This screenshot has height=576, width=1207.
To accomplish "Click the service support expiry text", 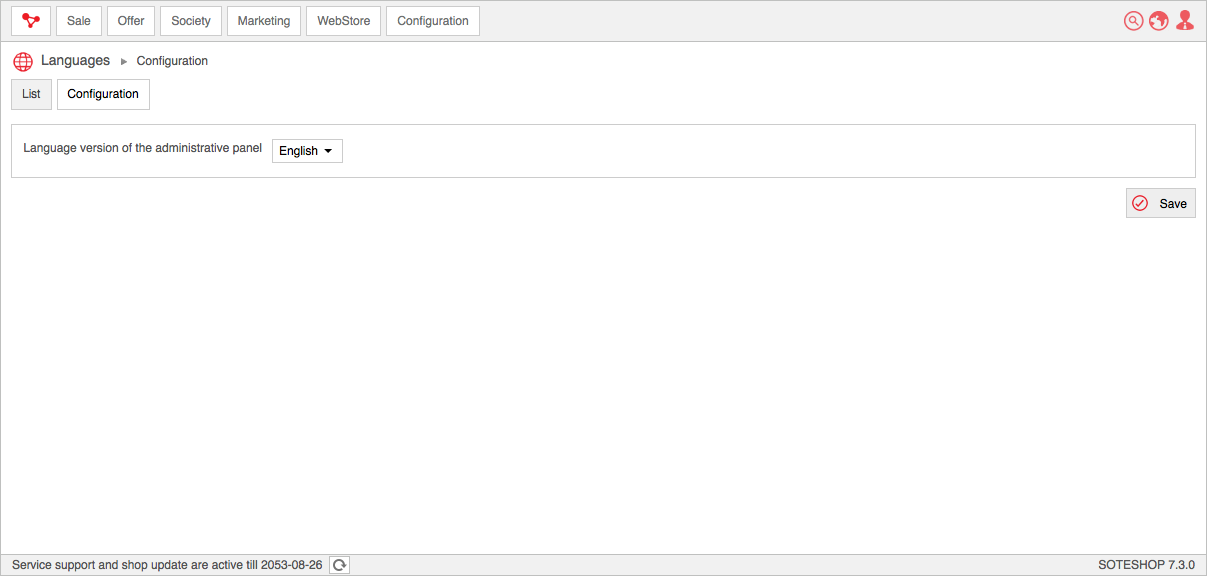I will (167, 565).
